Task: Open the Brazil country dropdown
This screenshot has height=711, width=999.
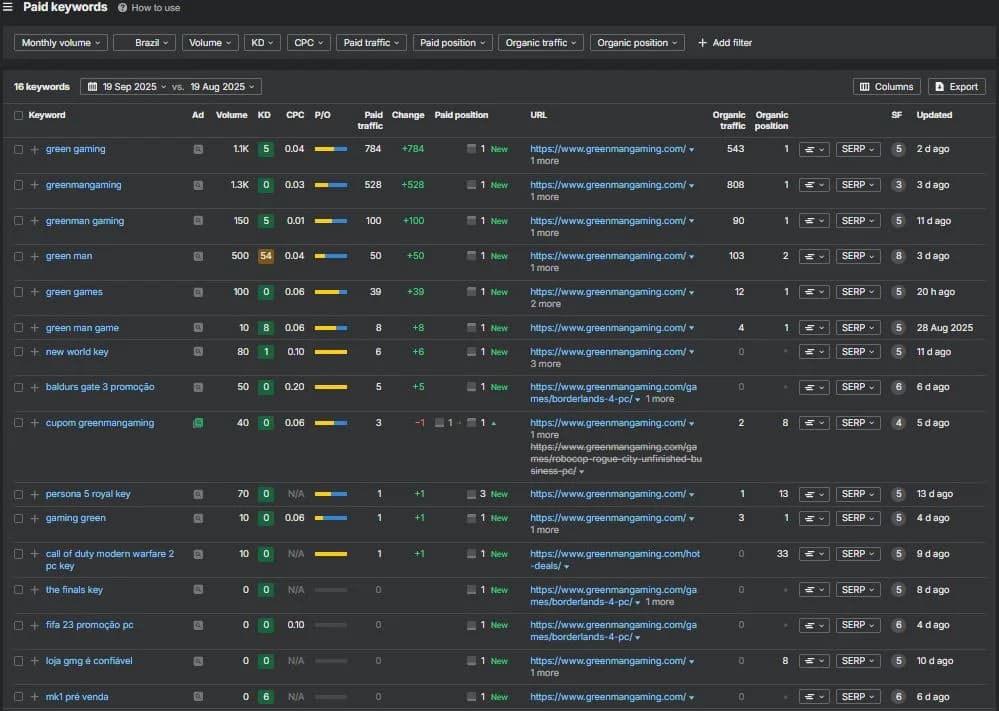Action: [144, 43]
